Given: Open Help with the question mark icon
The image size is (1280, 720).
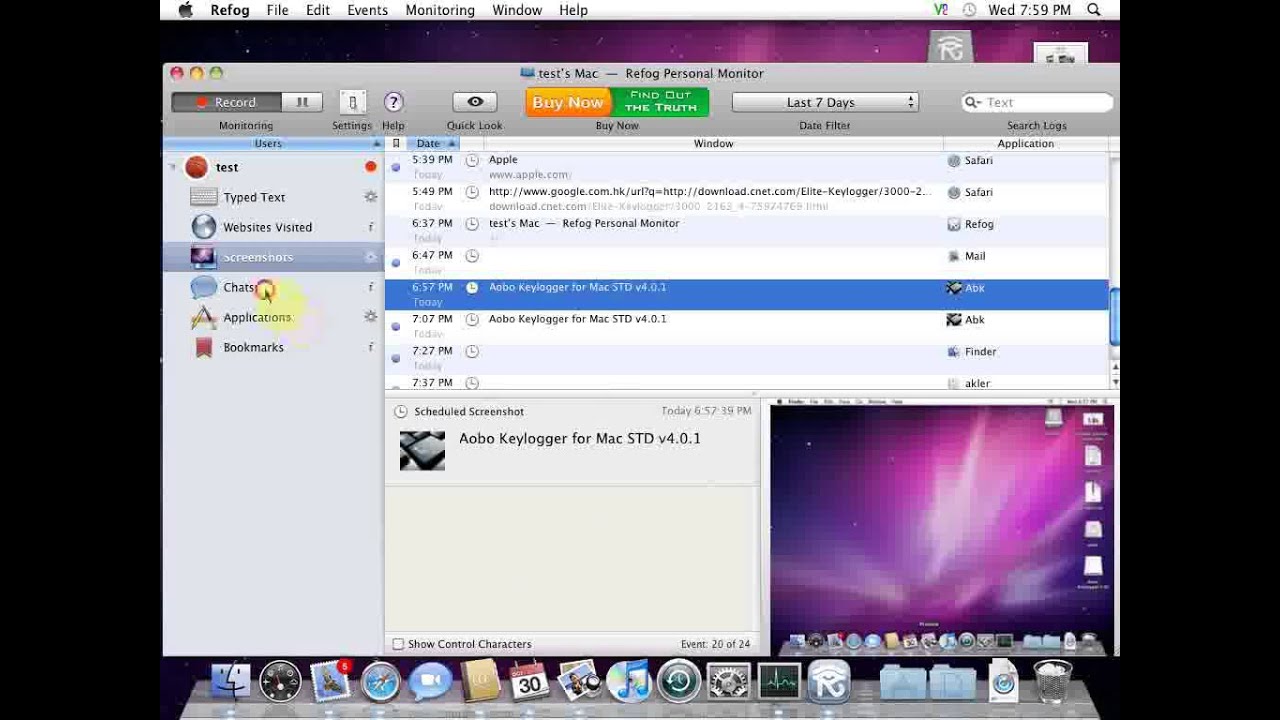Looking at the screenshot, I should point(393,102).
